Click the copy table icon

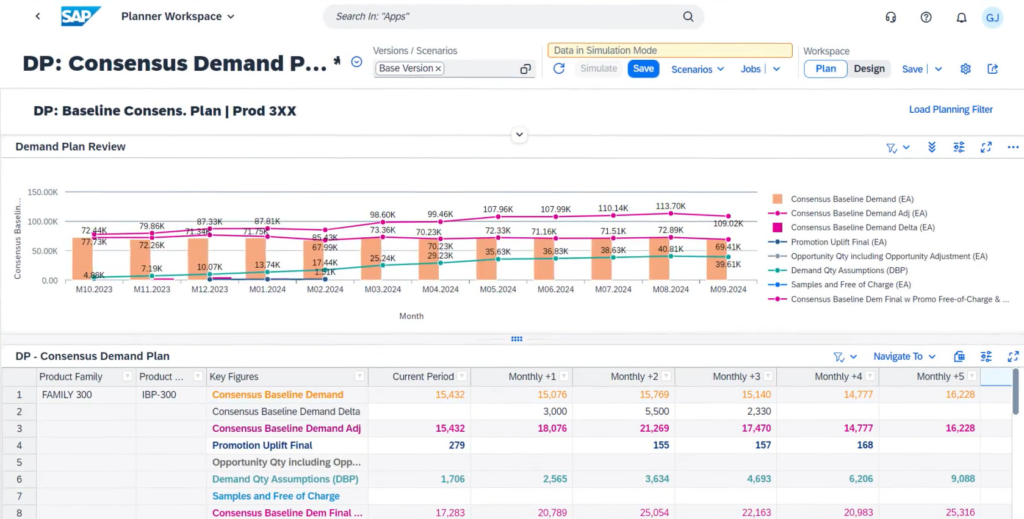coord(959,356)
